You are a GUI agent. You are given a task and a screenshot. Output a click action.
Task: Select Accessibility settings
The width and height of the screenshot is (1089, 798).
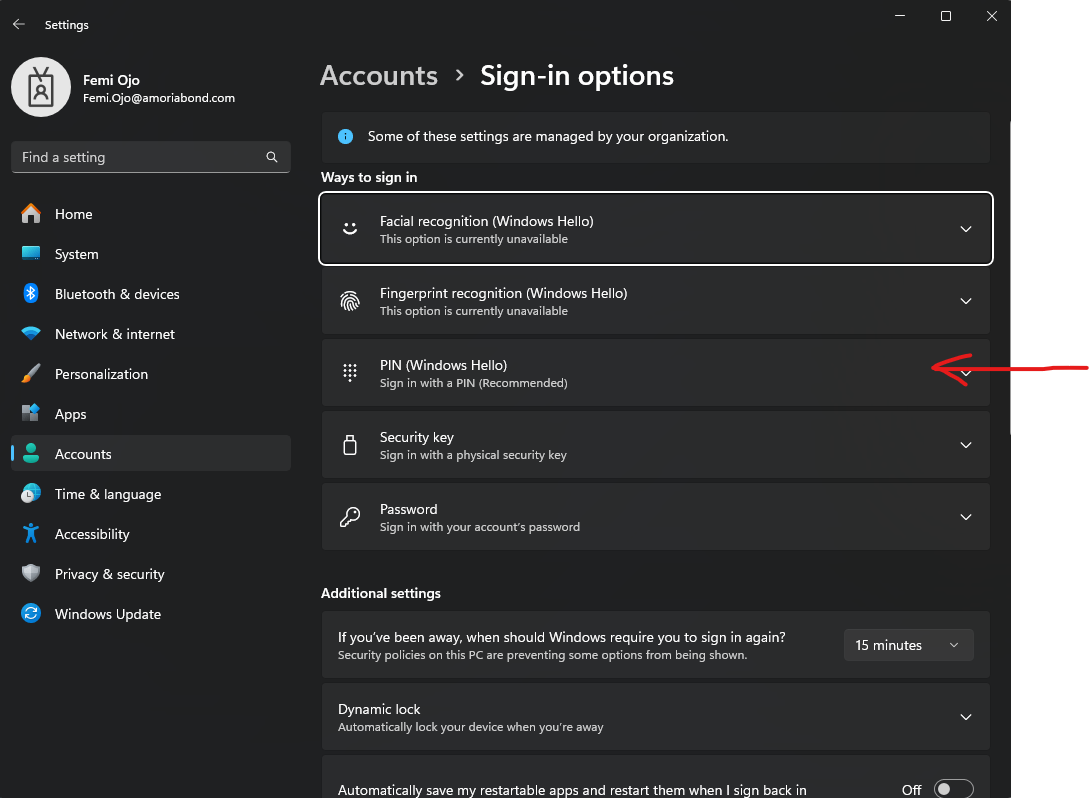151,533
